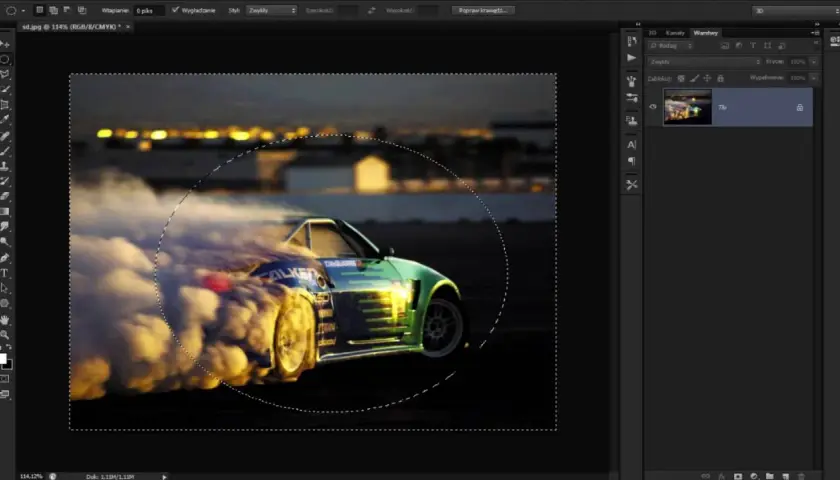Image resolution: width=840 pixels, height=480 pixels.
Task: Toggle Quick Mask mode
Action: click(5, 379)
